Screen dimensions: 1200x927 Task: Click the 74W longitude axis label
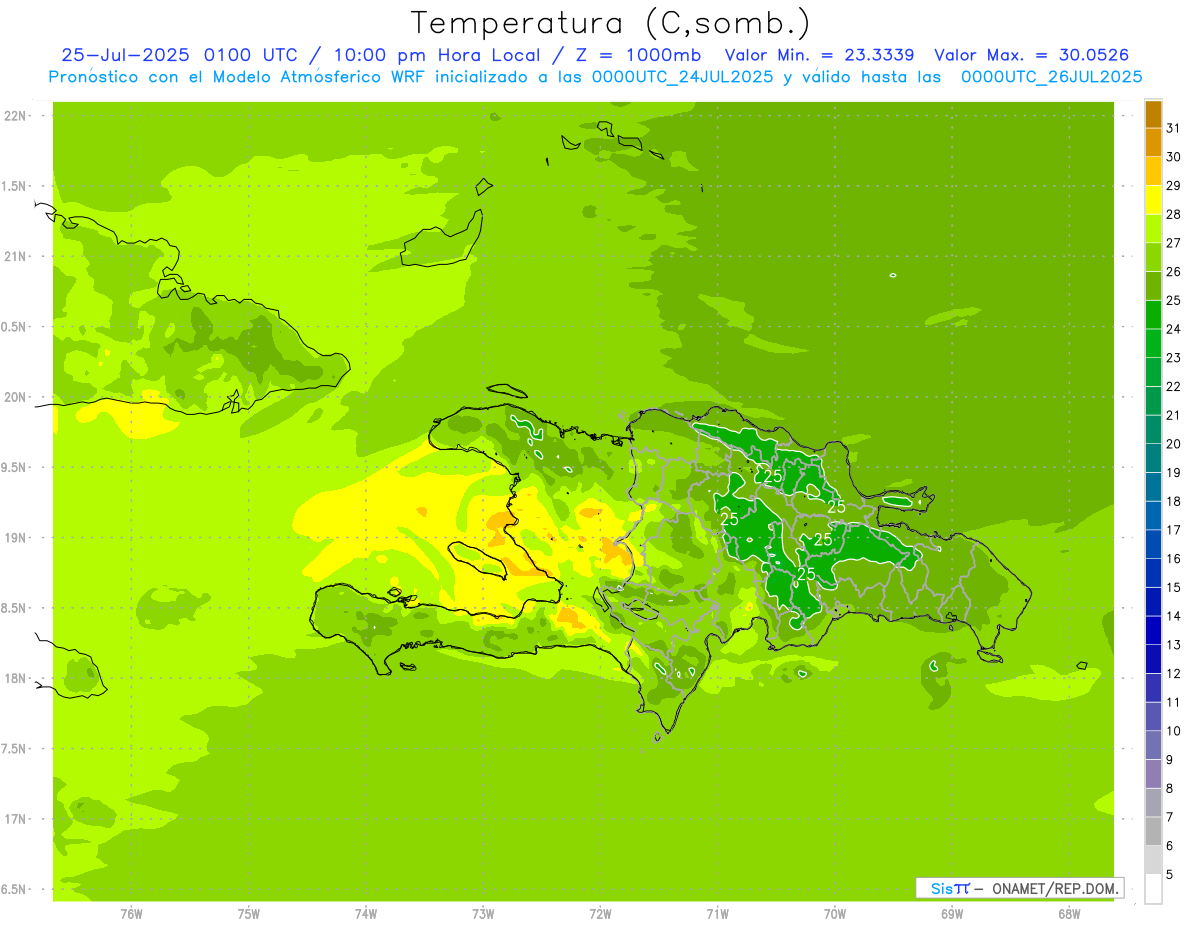[366, 914]
